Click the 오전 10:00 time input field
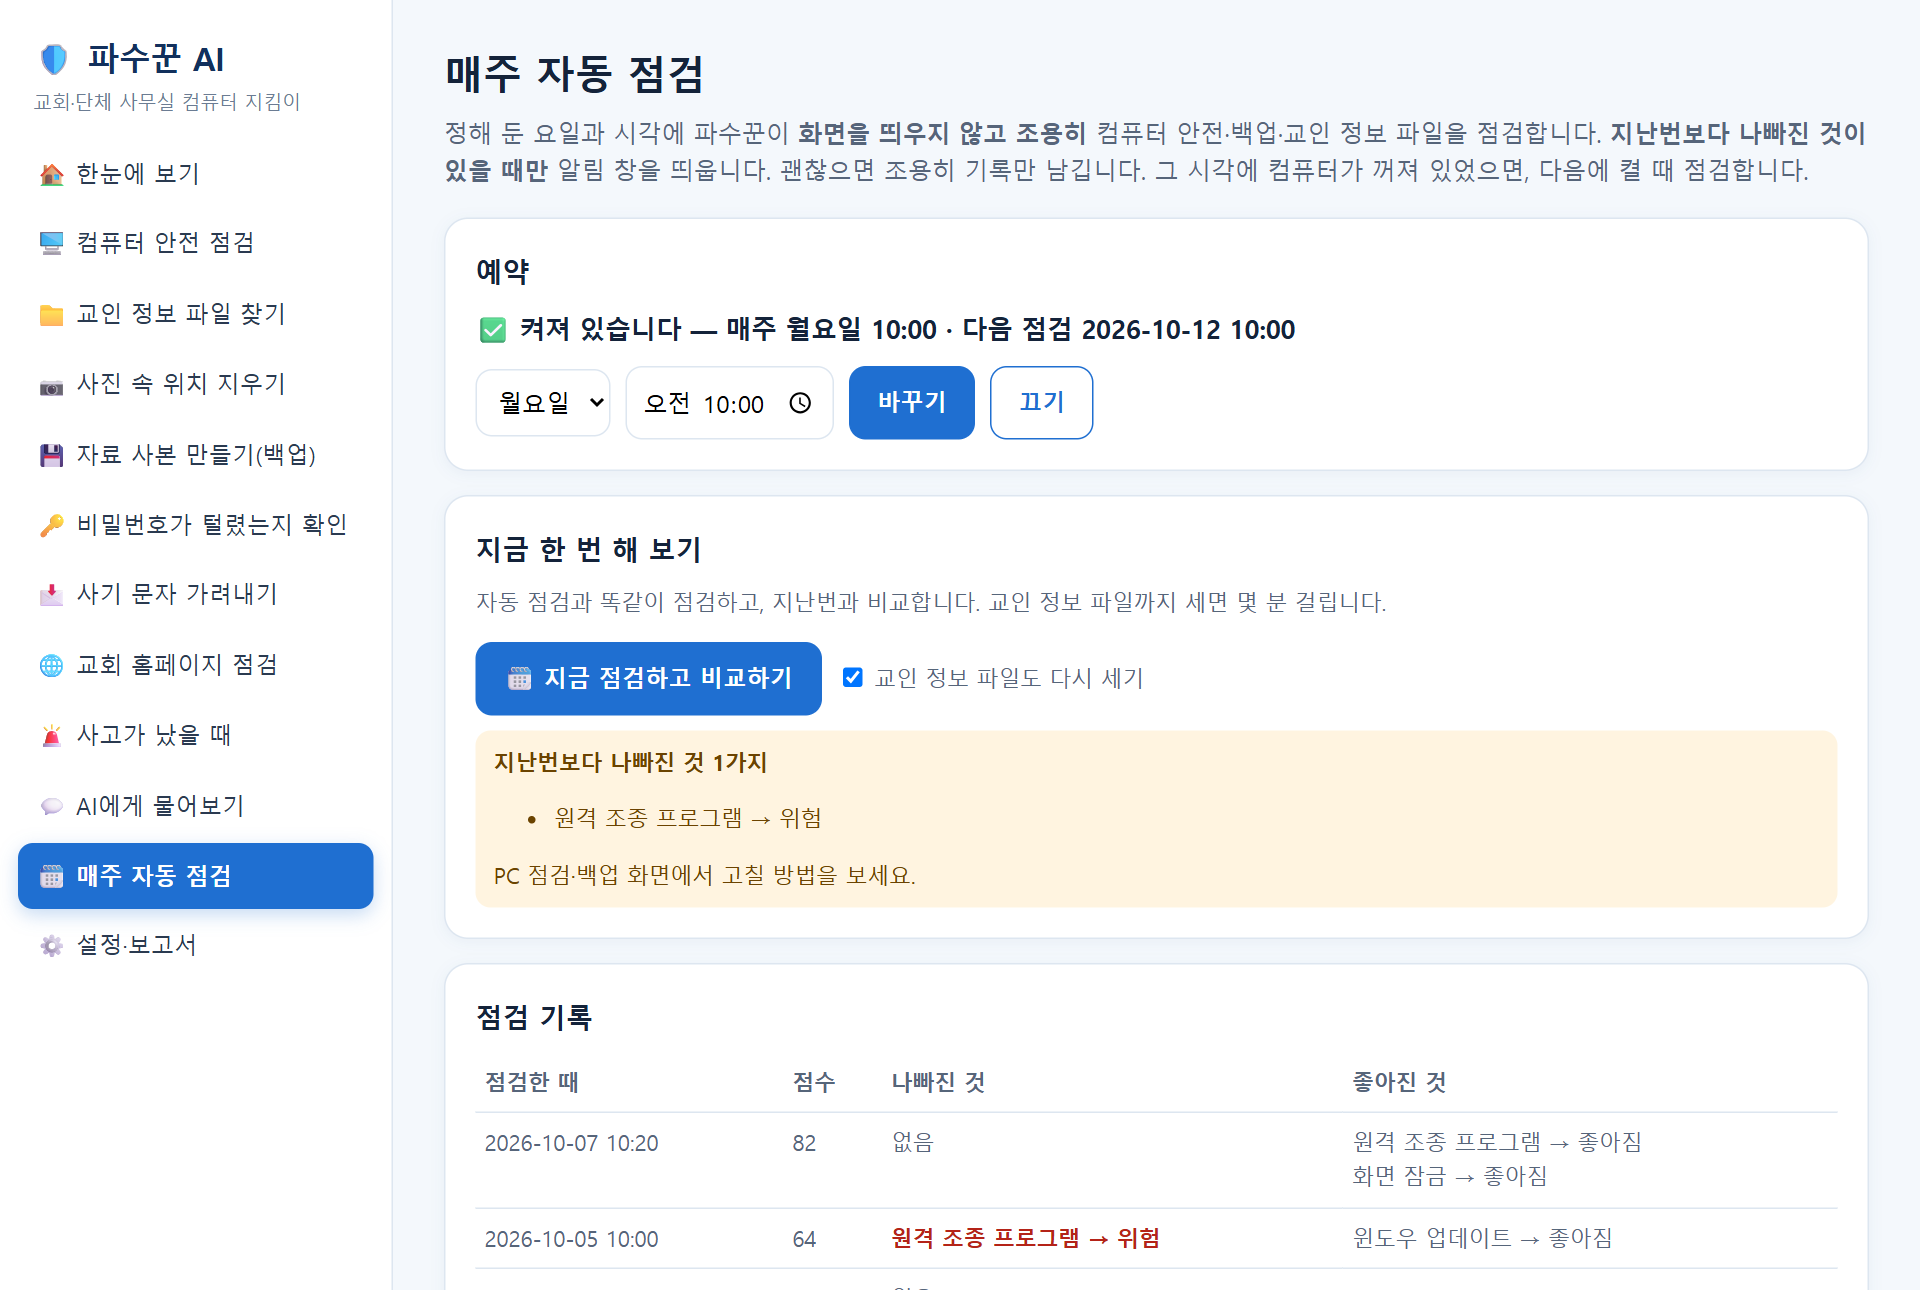This screenshot has height=1290, width=1920. (729, 403)
